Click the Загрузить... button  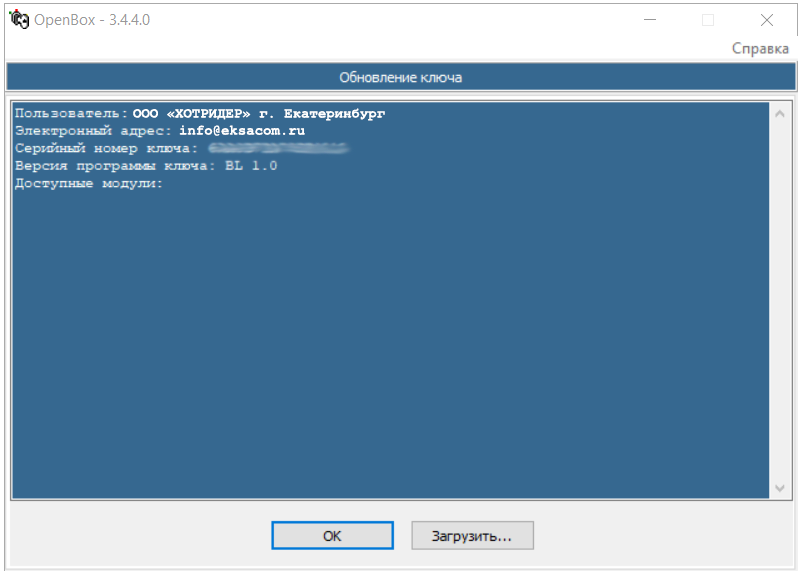472,536
